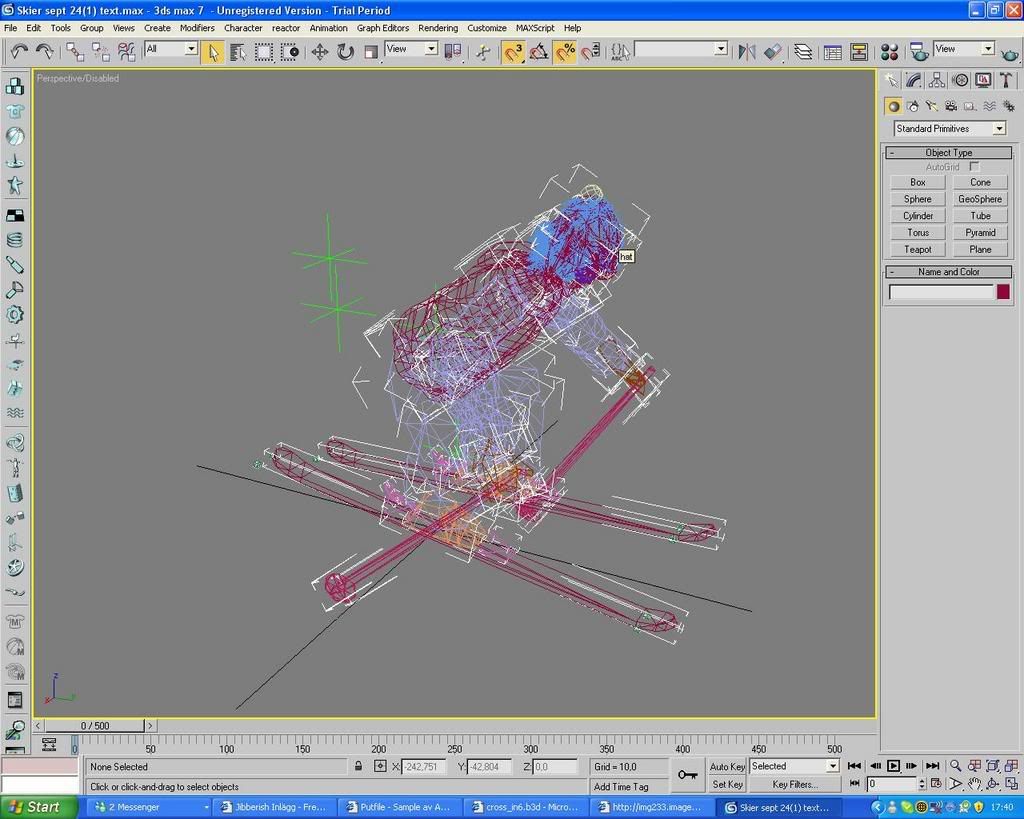Select the Select and Move tool

pos(320,51)
